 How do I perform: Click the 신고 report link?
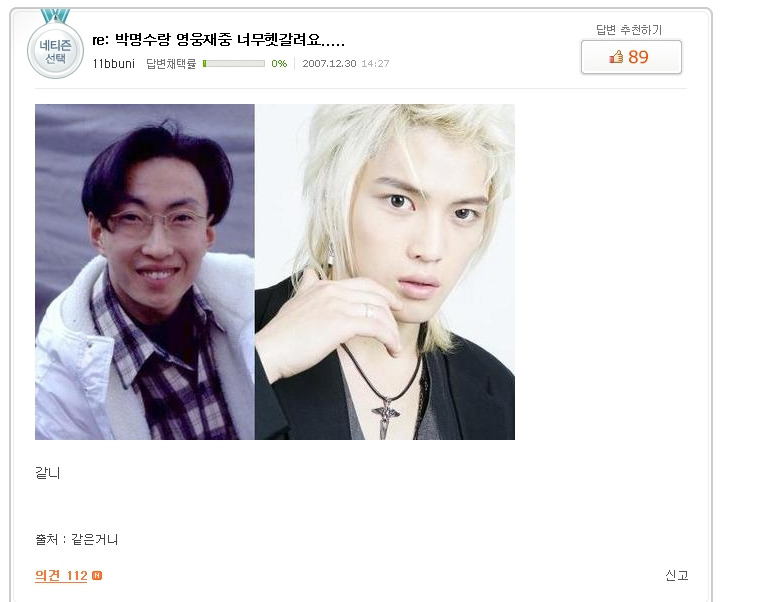(x=676, y=575)
